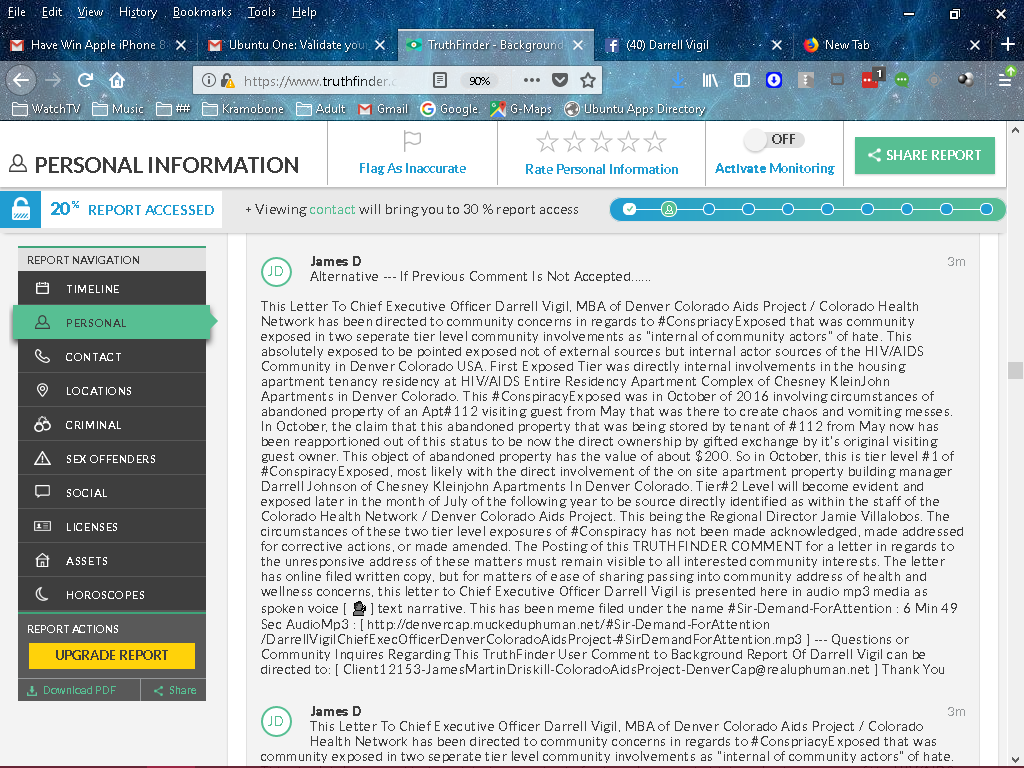Image resolution: width=1024 pixels, height=768 pixels.
Task: Click the gray crosshair target extension icon
Action: (x=934, y=80)
